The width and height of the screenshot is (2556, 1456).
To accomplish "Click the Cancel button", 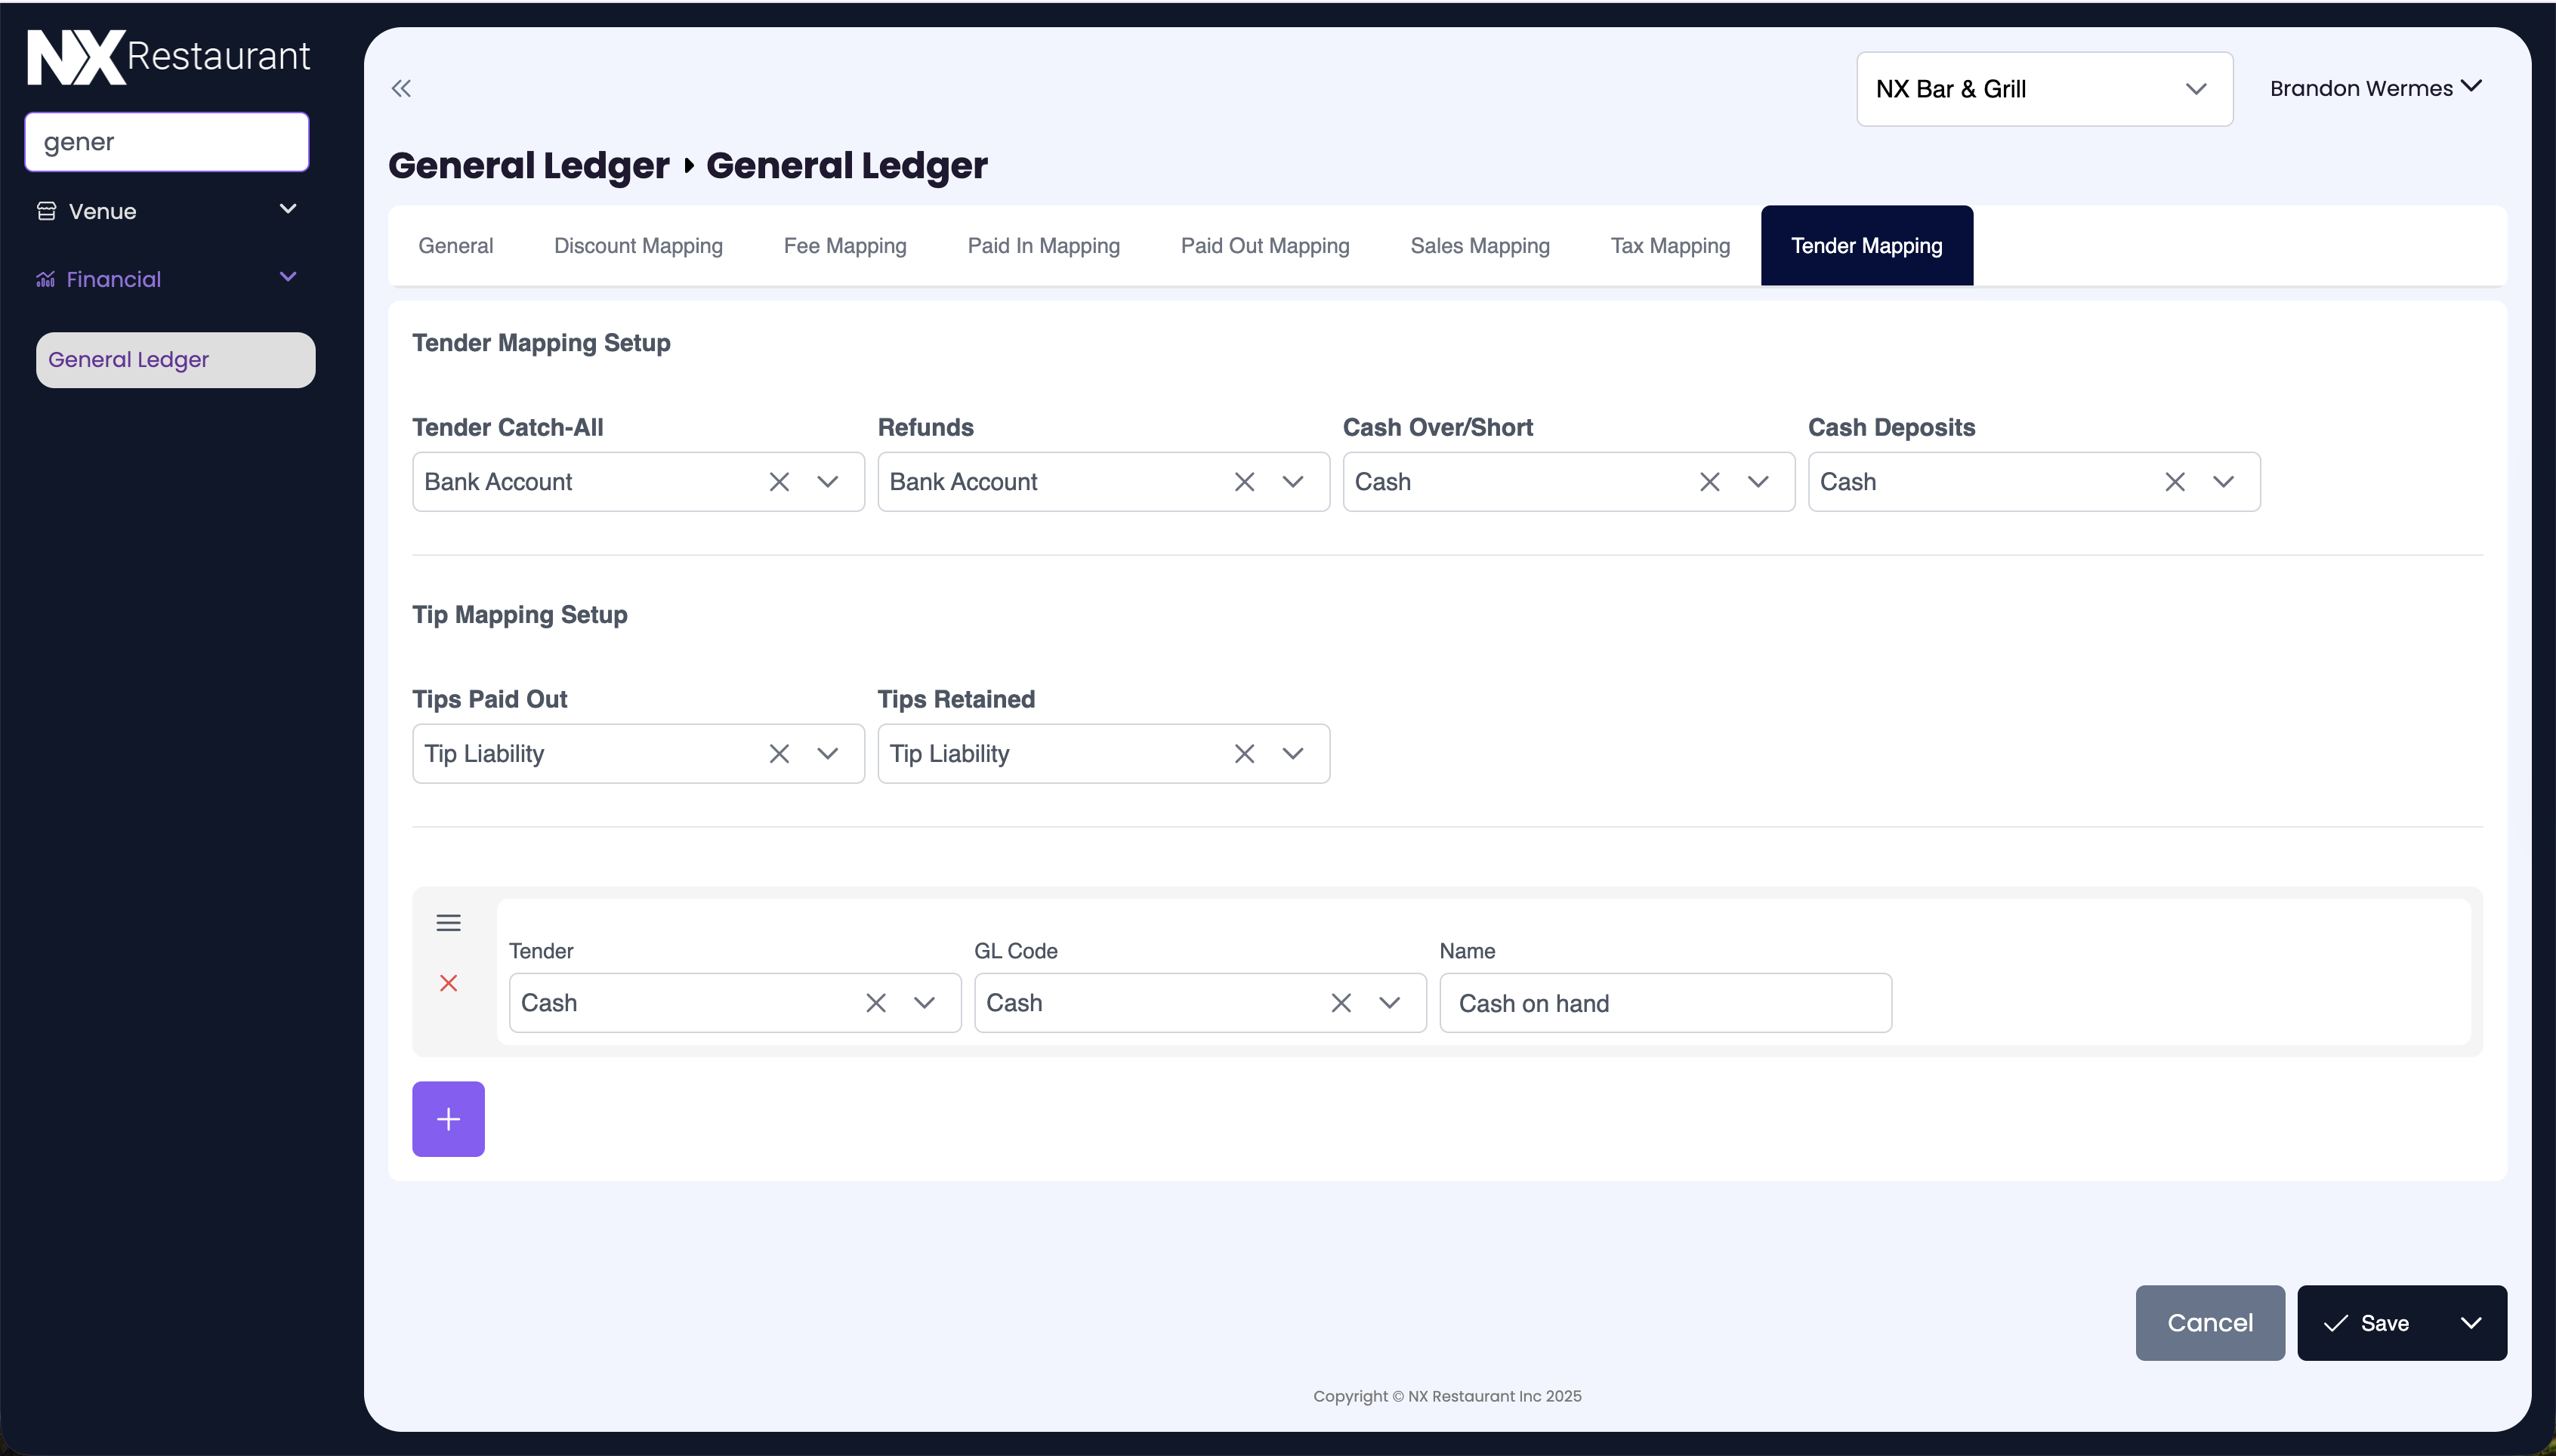I will [2209, 1323].
